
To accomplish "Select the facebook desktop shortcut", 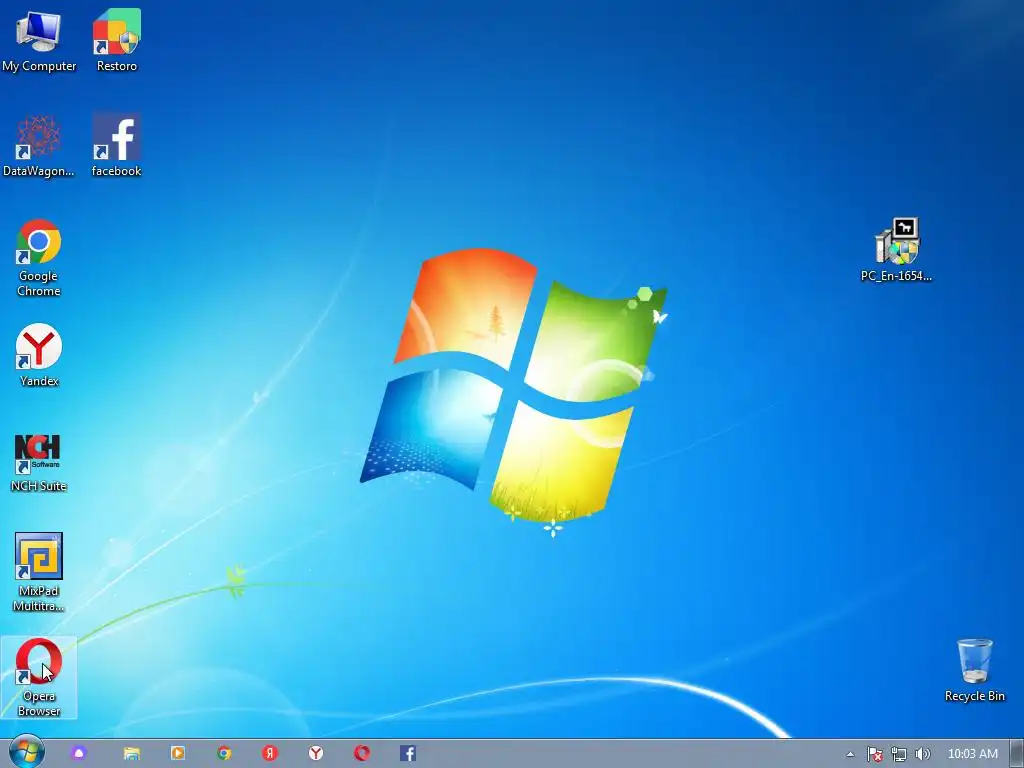I will click(x=116, y=146).
